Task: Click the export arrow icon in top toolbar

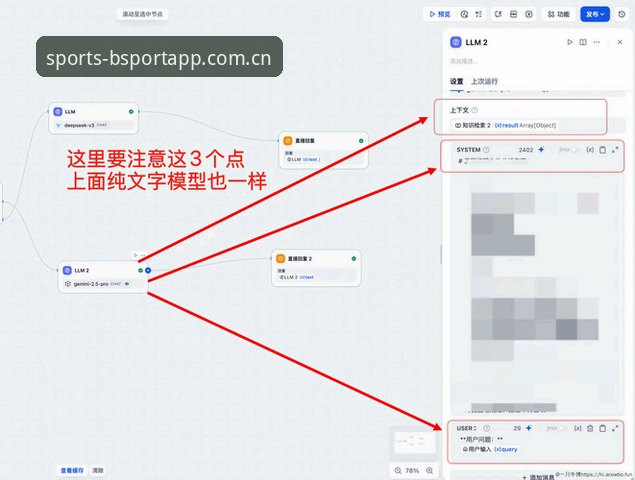Action: point(499,14)
